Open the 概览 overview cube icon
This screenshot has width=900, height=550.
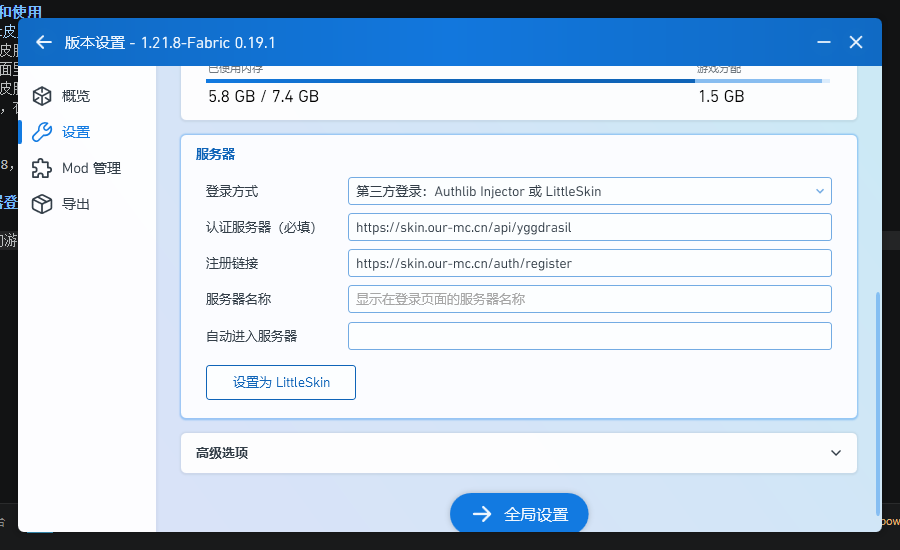[x=42, y=96]
